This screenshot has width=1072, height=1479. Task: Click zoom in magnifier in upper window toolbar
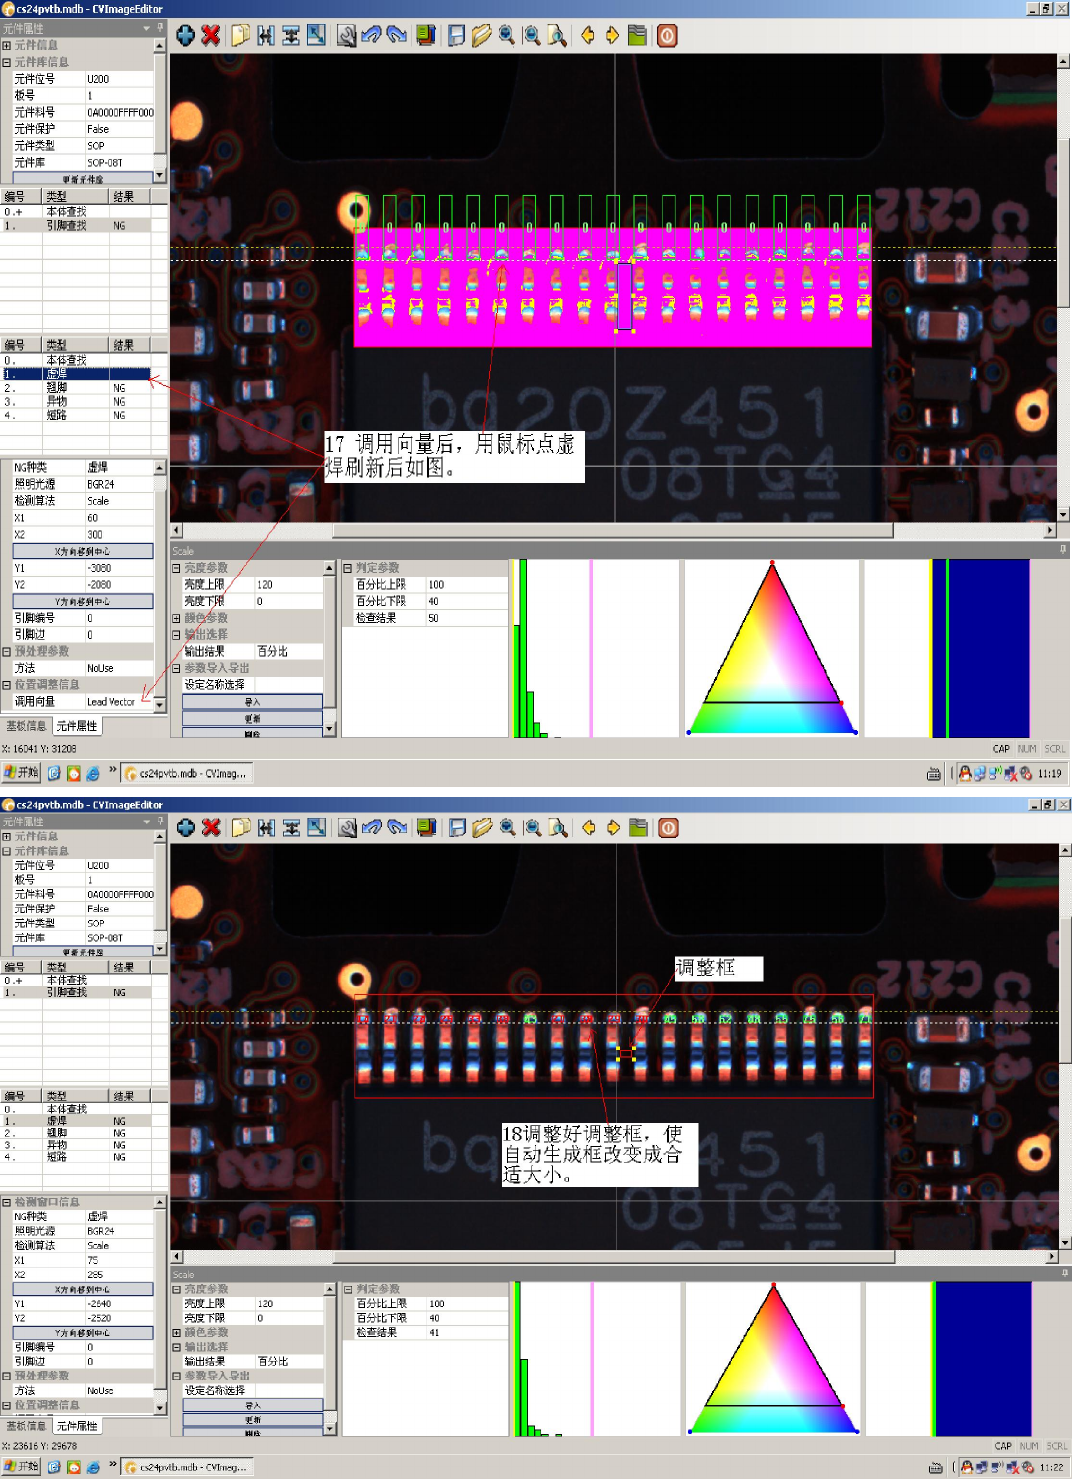507,36
